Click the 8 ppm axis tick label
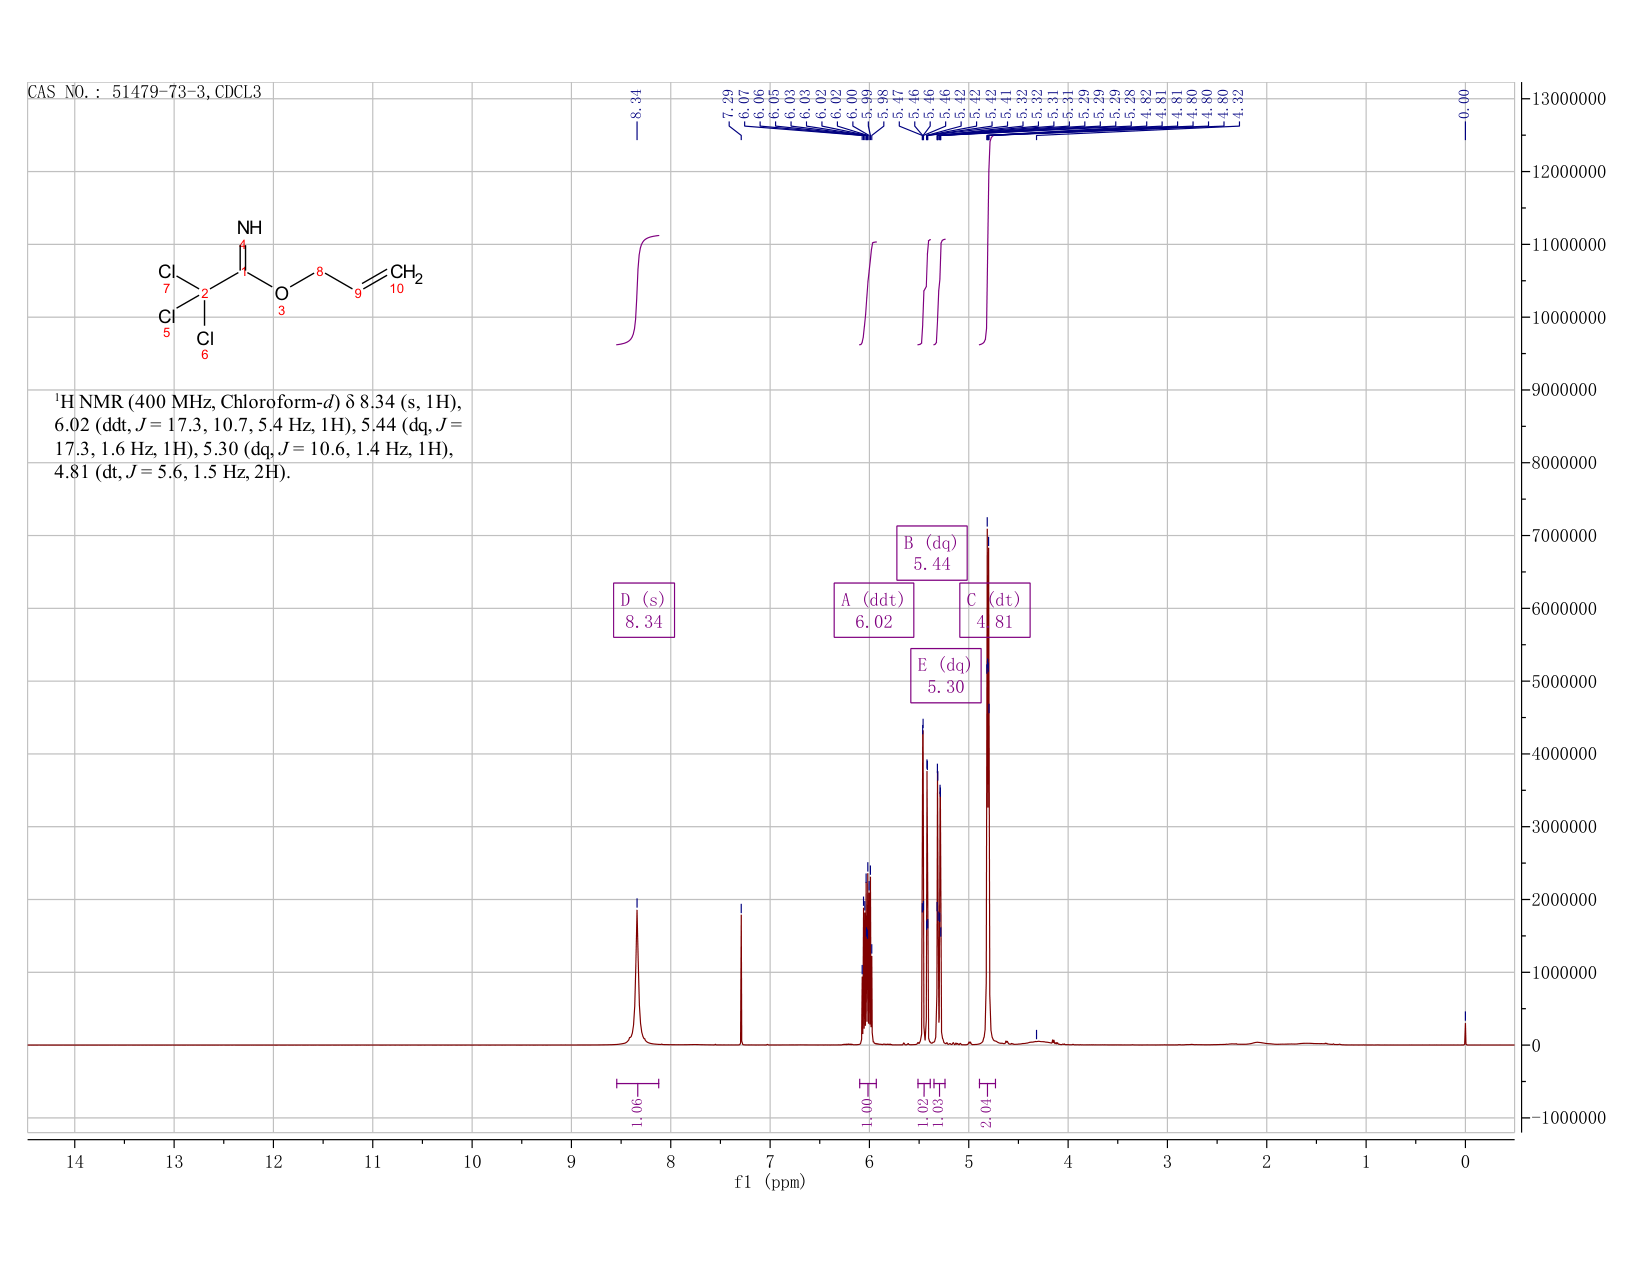Viewport: 1650px width, 1275px height. [x=670, y=1162]
